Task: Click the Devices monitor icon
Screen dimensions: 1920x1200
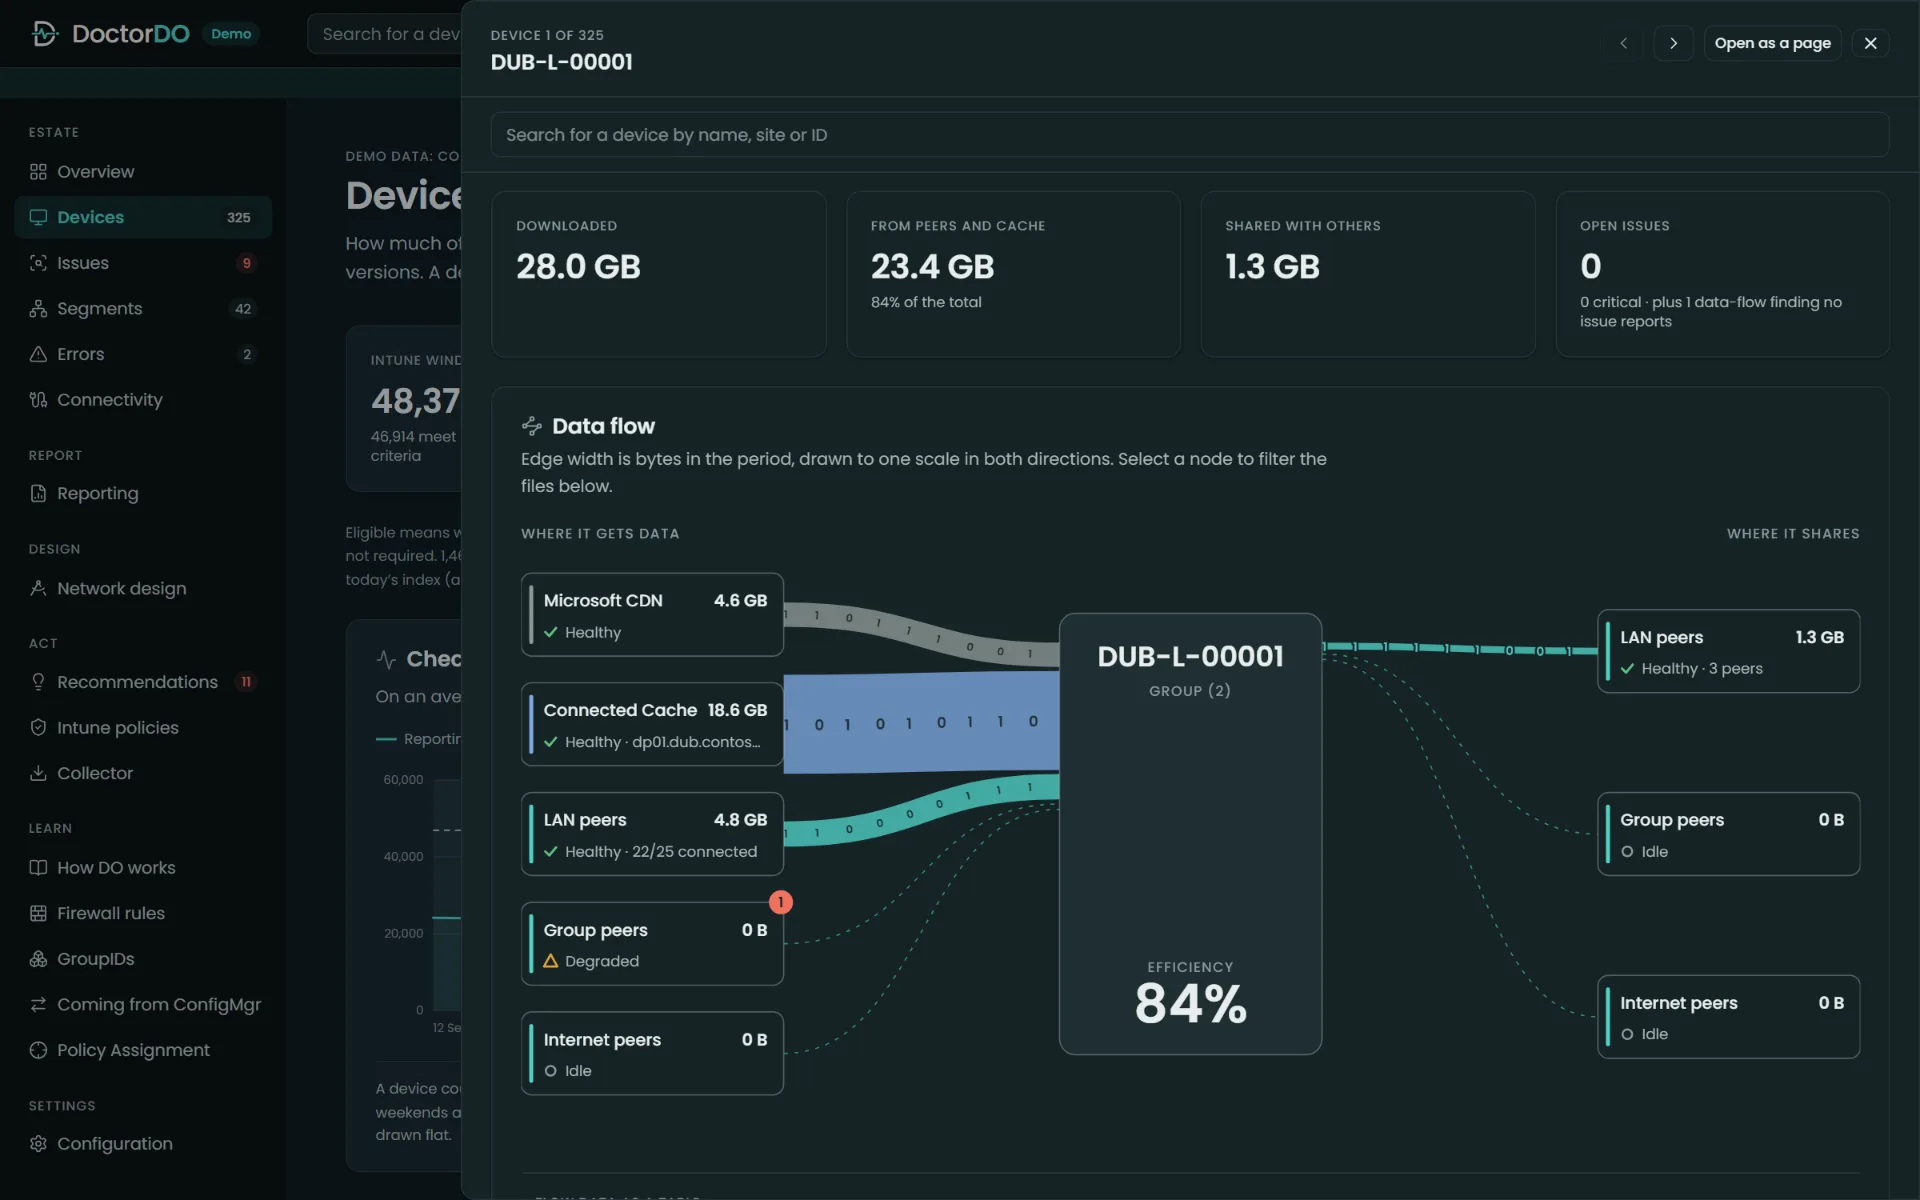Action: click(38, 217)
